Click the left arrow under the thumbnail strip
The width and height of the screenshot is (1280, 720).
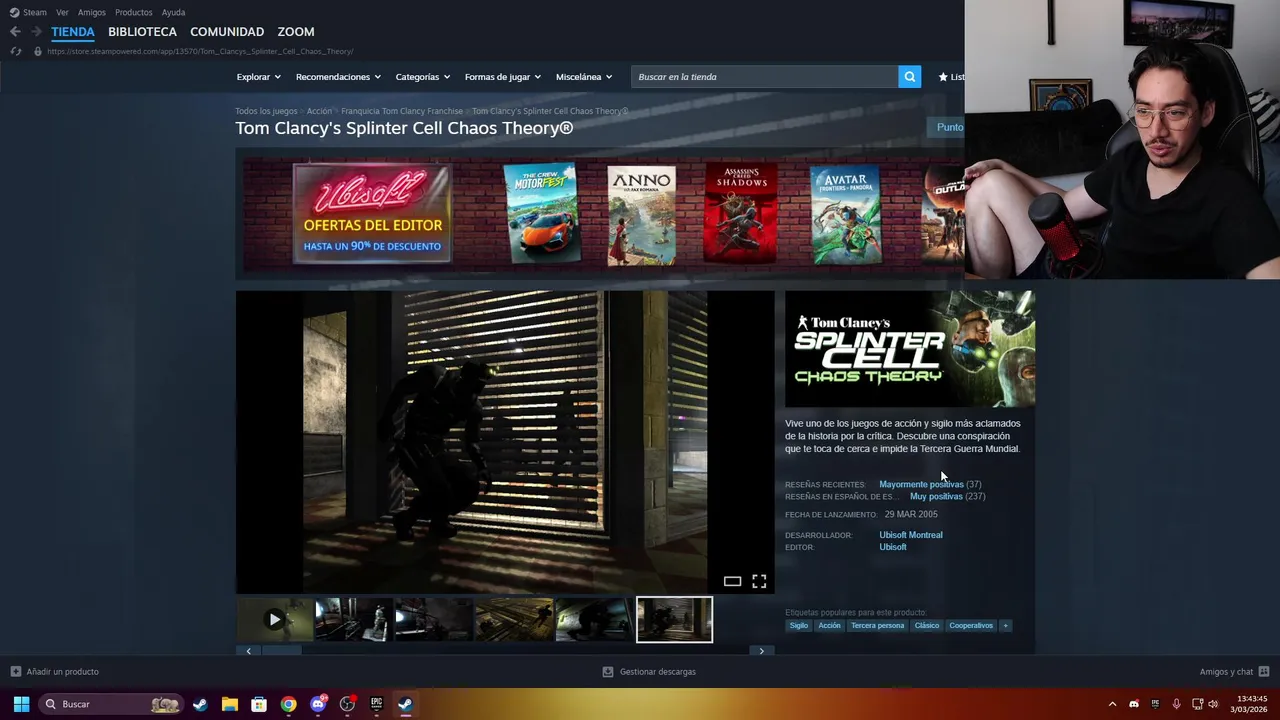tap(248, 651)
